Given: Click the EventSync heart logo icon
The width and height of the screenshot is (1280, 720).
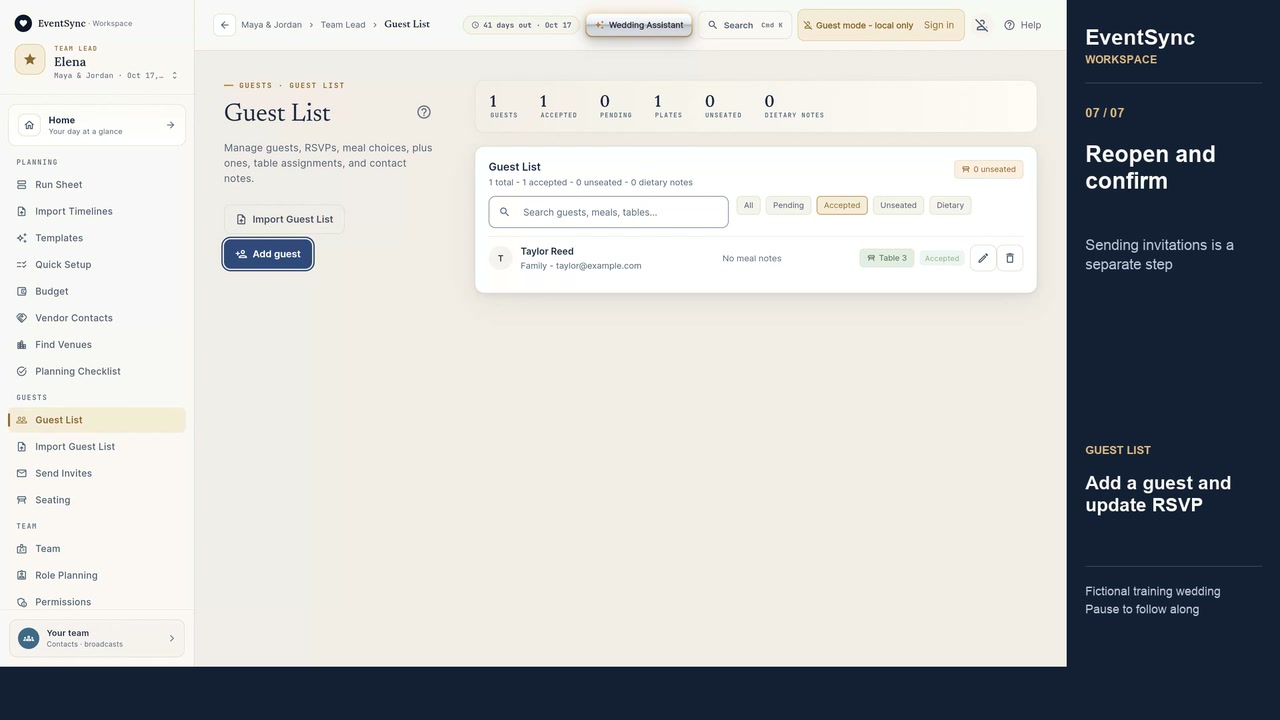Looking at the screenshot, I should (23, 24).
